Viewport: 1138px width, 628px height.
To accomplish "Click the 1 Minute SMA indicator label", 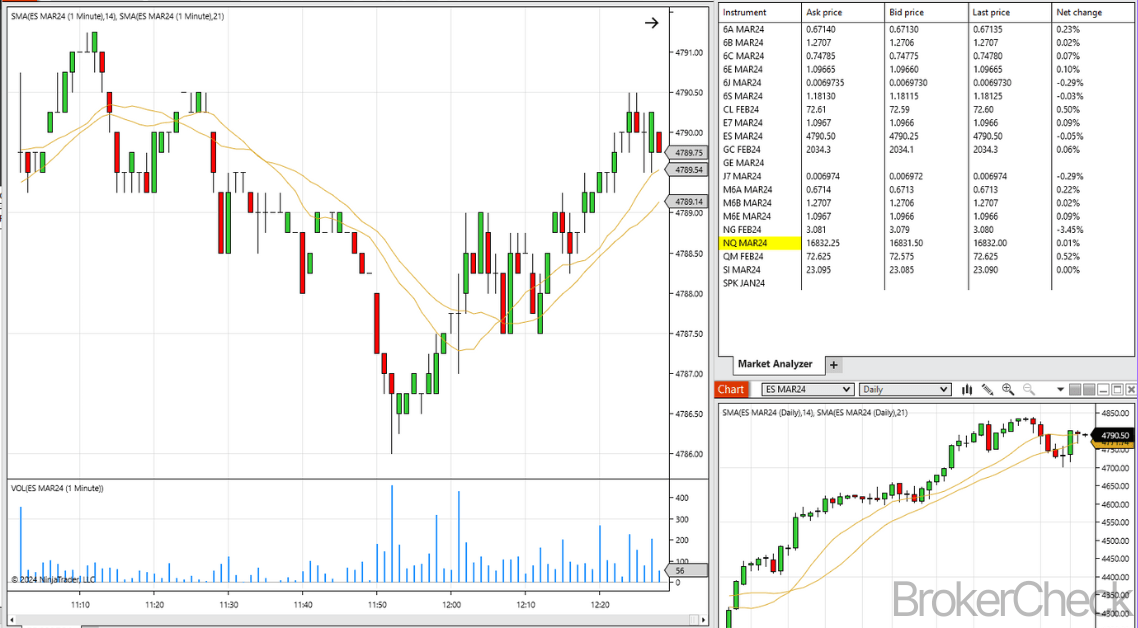I will (x=118, y=16).
